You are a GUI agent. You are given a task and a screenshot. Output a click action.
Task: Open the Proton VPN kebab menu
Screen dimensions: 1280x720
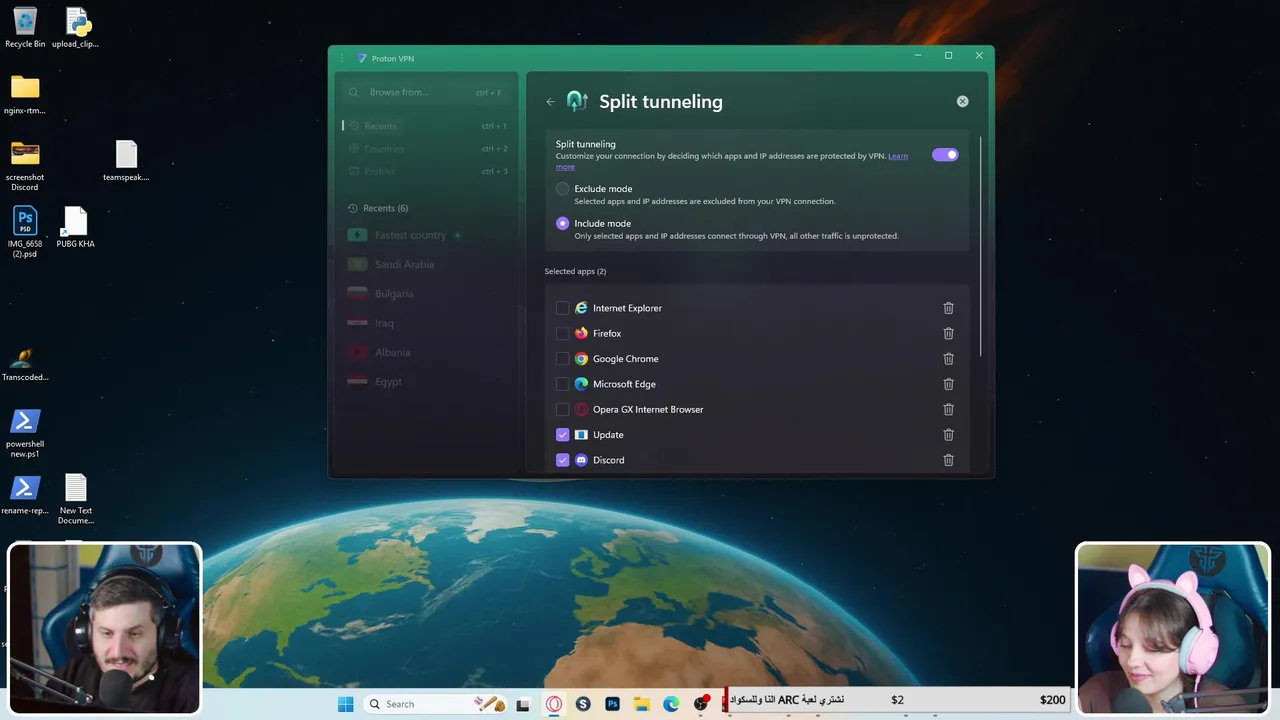point(342,58)
